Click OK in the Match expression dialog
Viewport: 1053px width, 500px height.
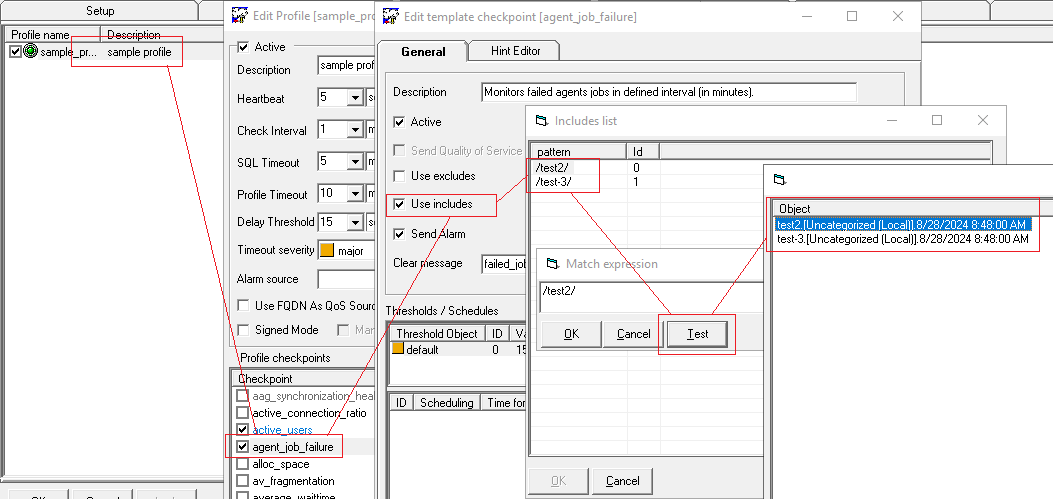tap(571, 334)
